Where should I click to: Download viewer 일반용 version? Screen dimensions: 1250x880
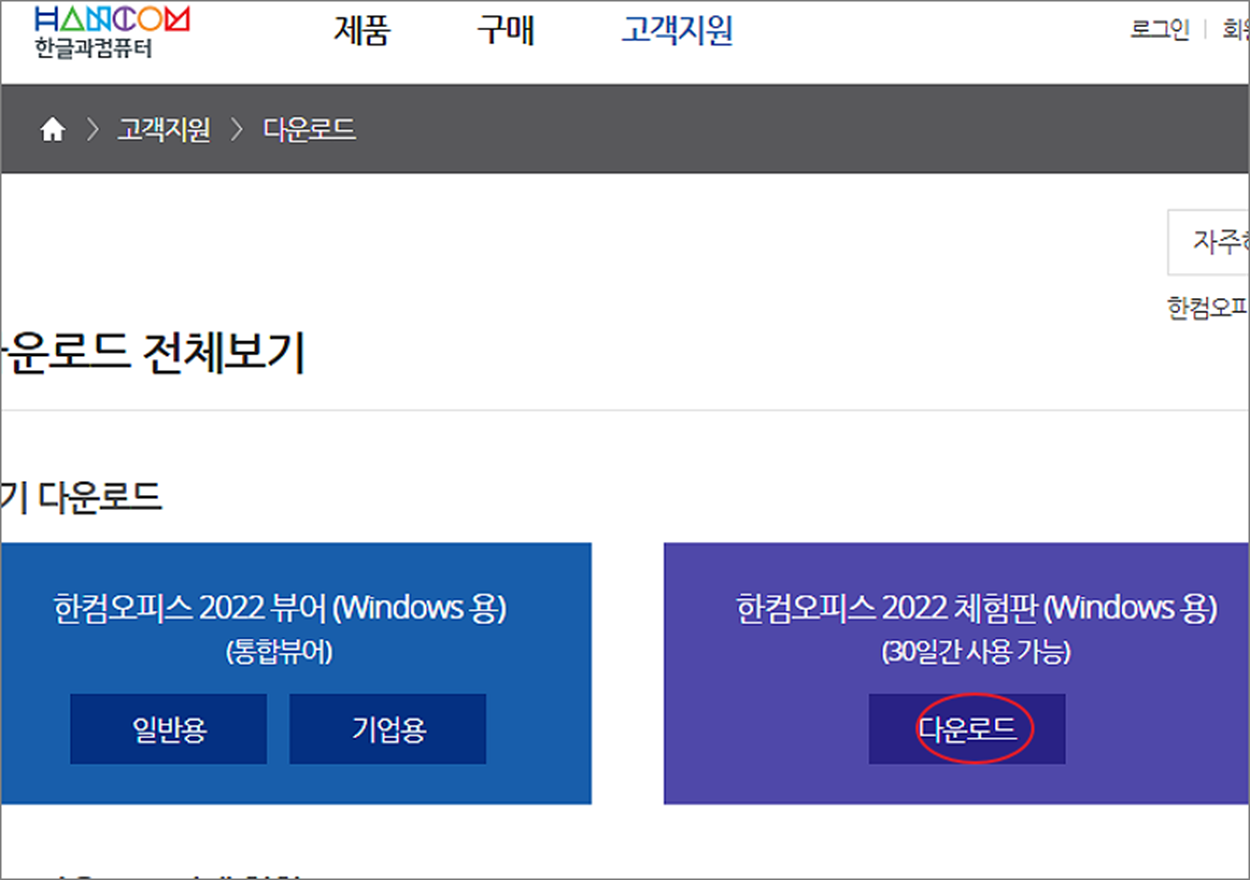click(169, 729)
